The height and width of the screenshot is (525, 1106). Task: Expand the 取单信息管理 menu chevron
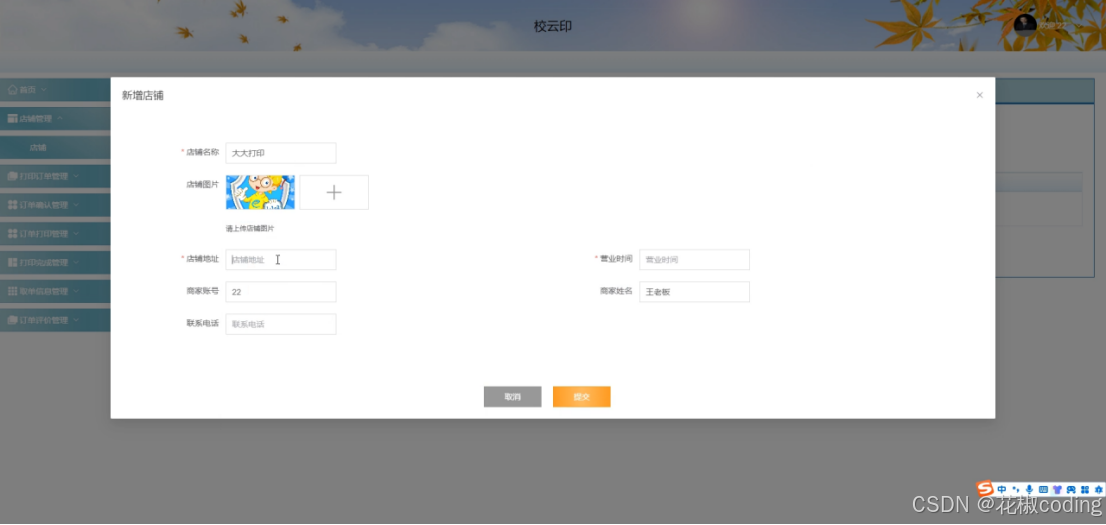[x=75, y=291]
